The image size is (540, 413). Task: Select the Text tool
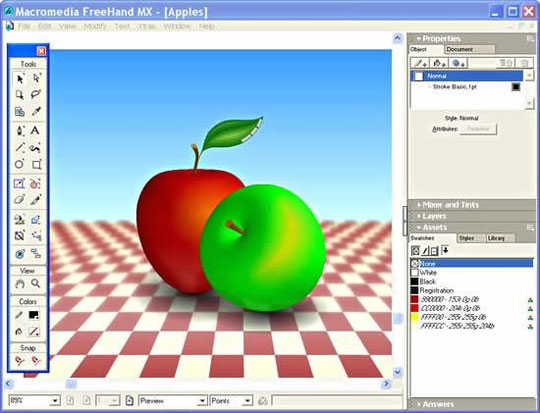tap(35, 131)
